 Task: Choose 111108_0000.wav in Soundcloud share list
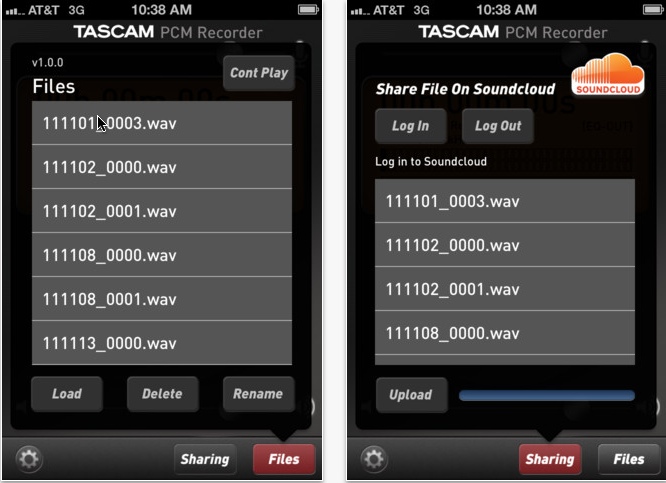click(x=505, y=333)
